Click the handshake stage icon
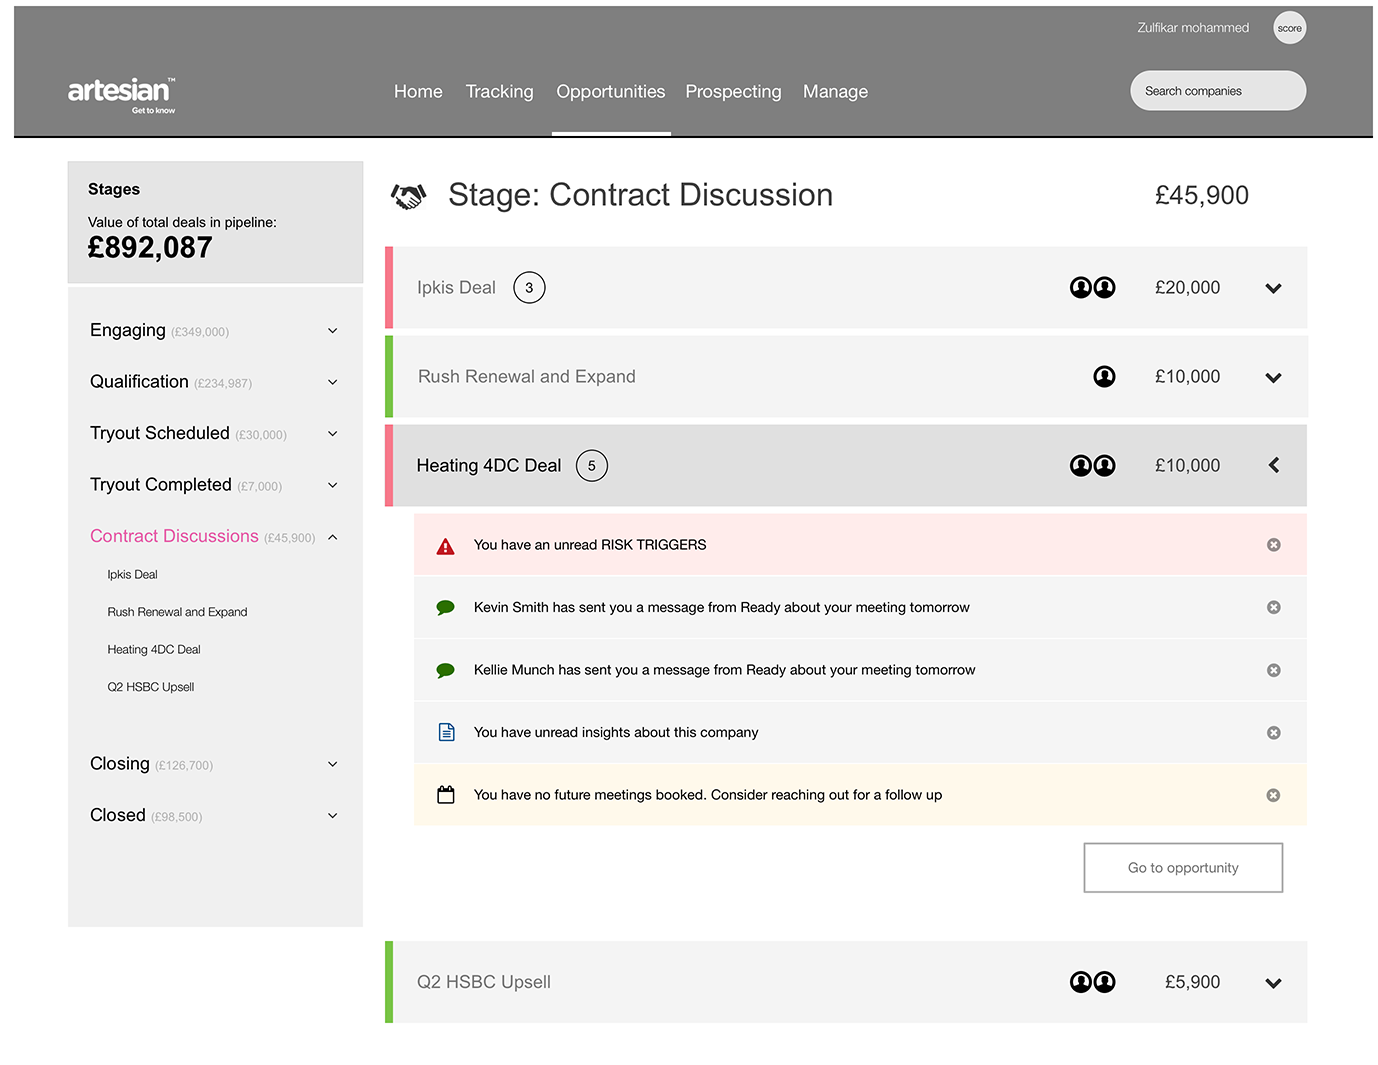Viewport: 1378px width, 1065px height. [408, 196]
